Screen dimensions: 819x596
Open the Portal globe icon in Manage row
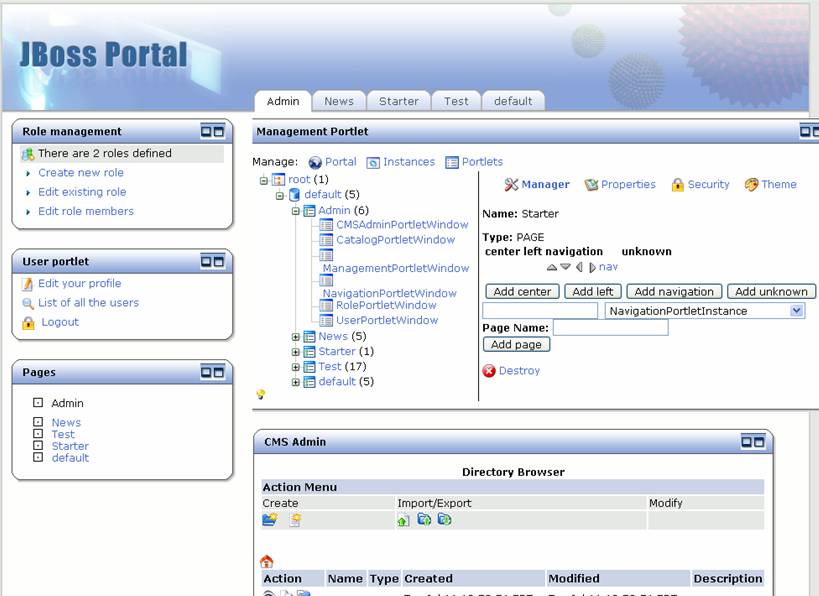point(315,162)
